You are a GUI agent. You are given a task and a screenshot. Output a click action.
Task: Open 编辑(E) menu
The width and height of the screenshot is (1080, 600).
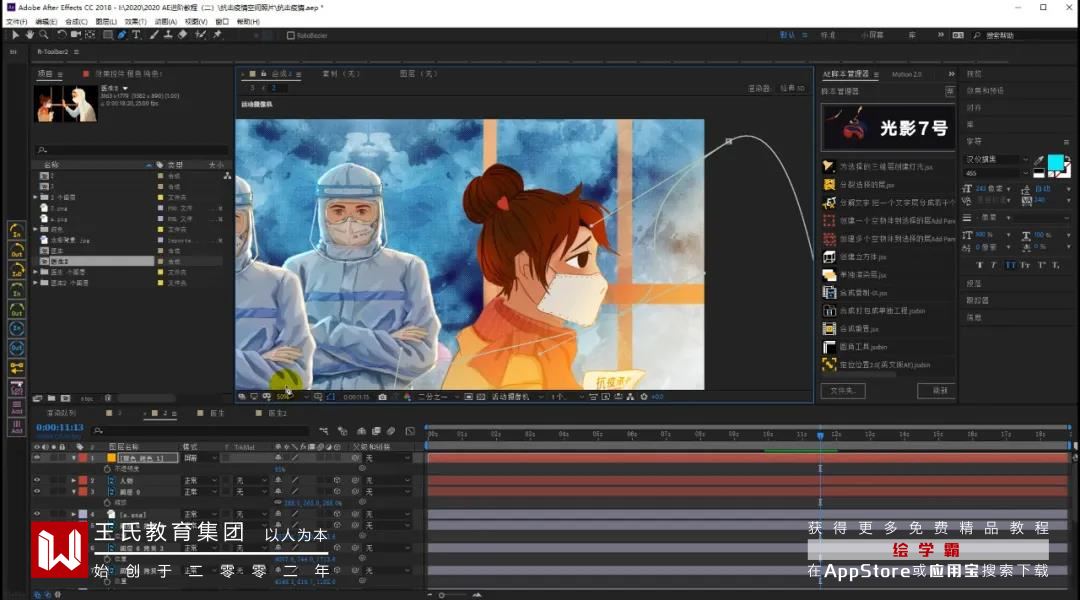pos(46,21)
